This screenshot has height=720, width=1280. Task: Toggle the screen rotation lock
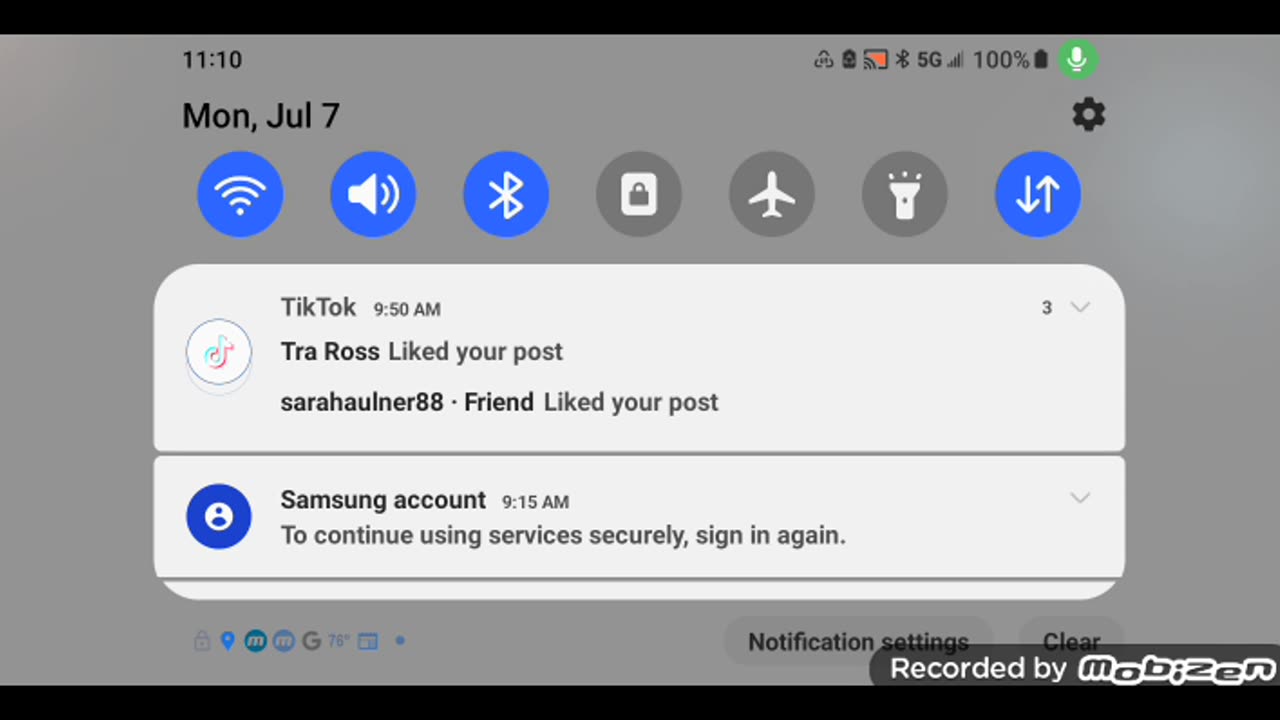[x=639, y=194]
